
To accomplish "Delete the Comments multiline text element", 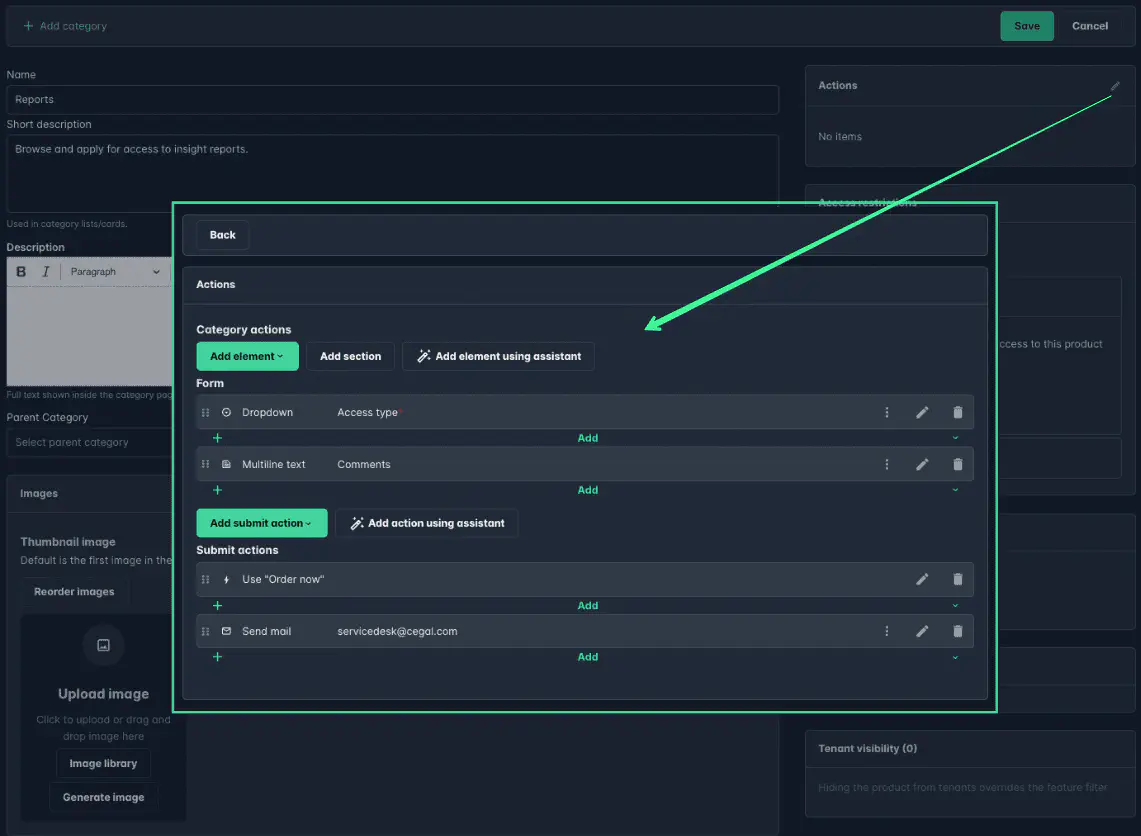I will pos(957,464).
